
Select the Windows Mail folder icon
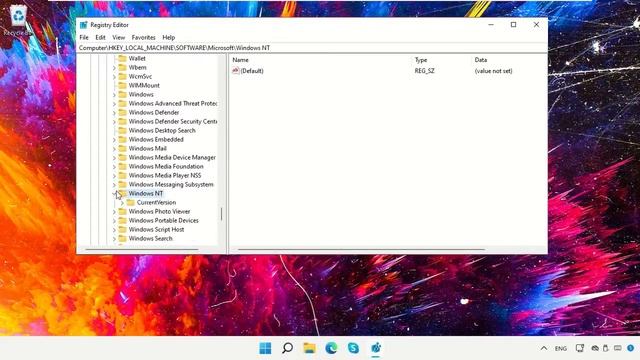click(x=122, y=148)
